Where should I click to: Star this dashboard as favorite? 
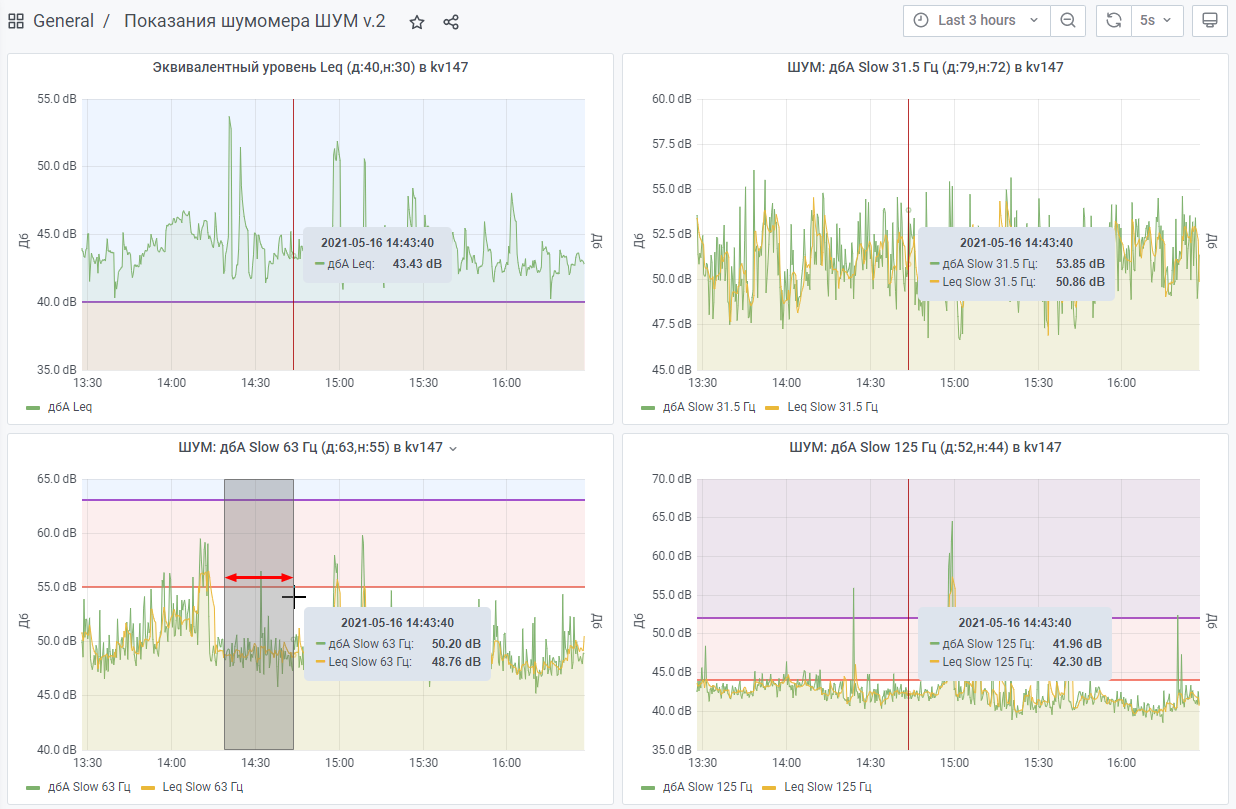417,21
